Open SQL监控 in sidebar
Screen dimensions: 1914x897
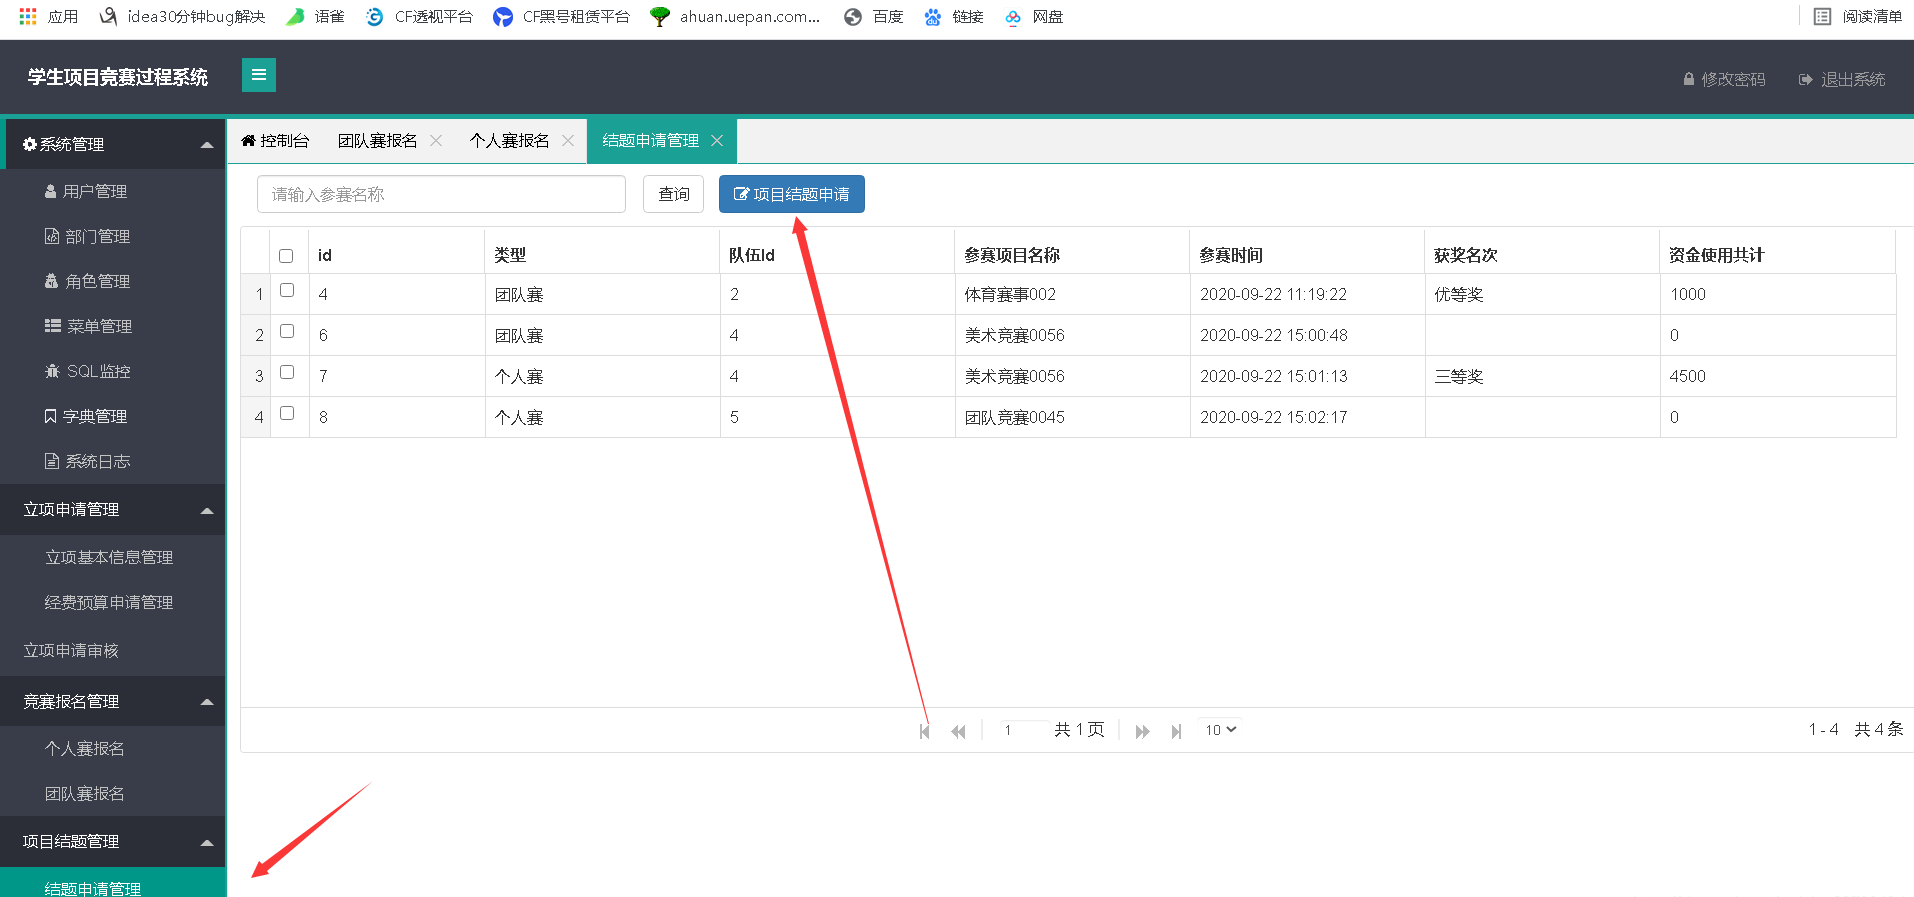113,371
